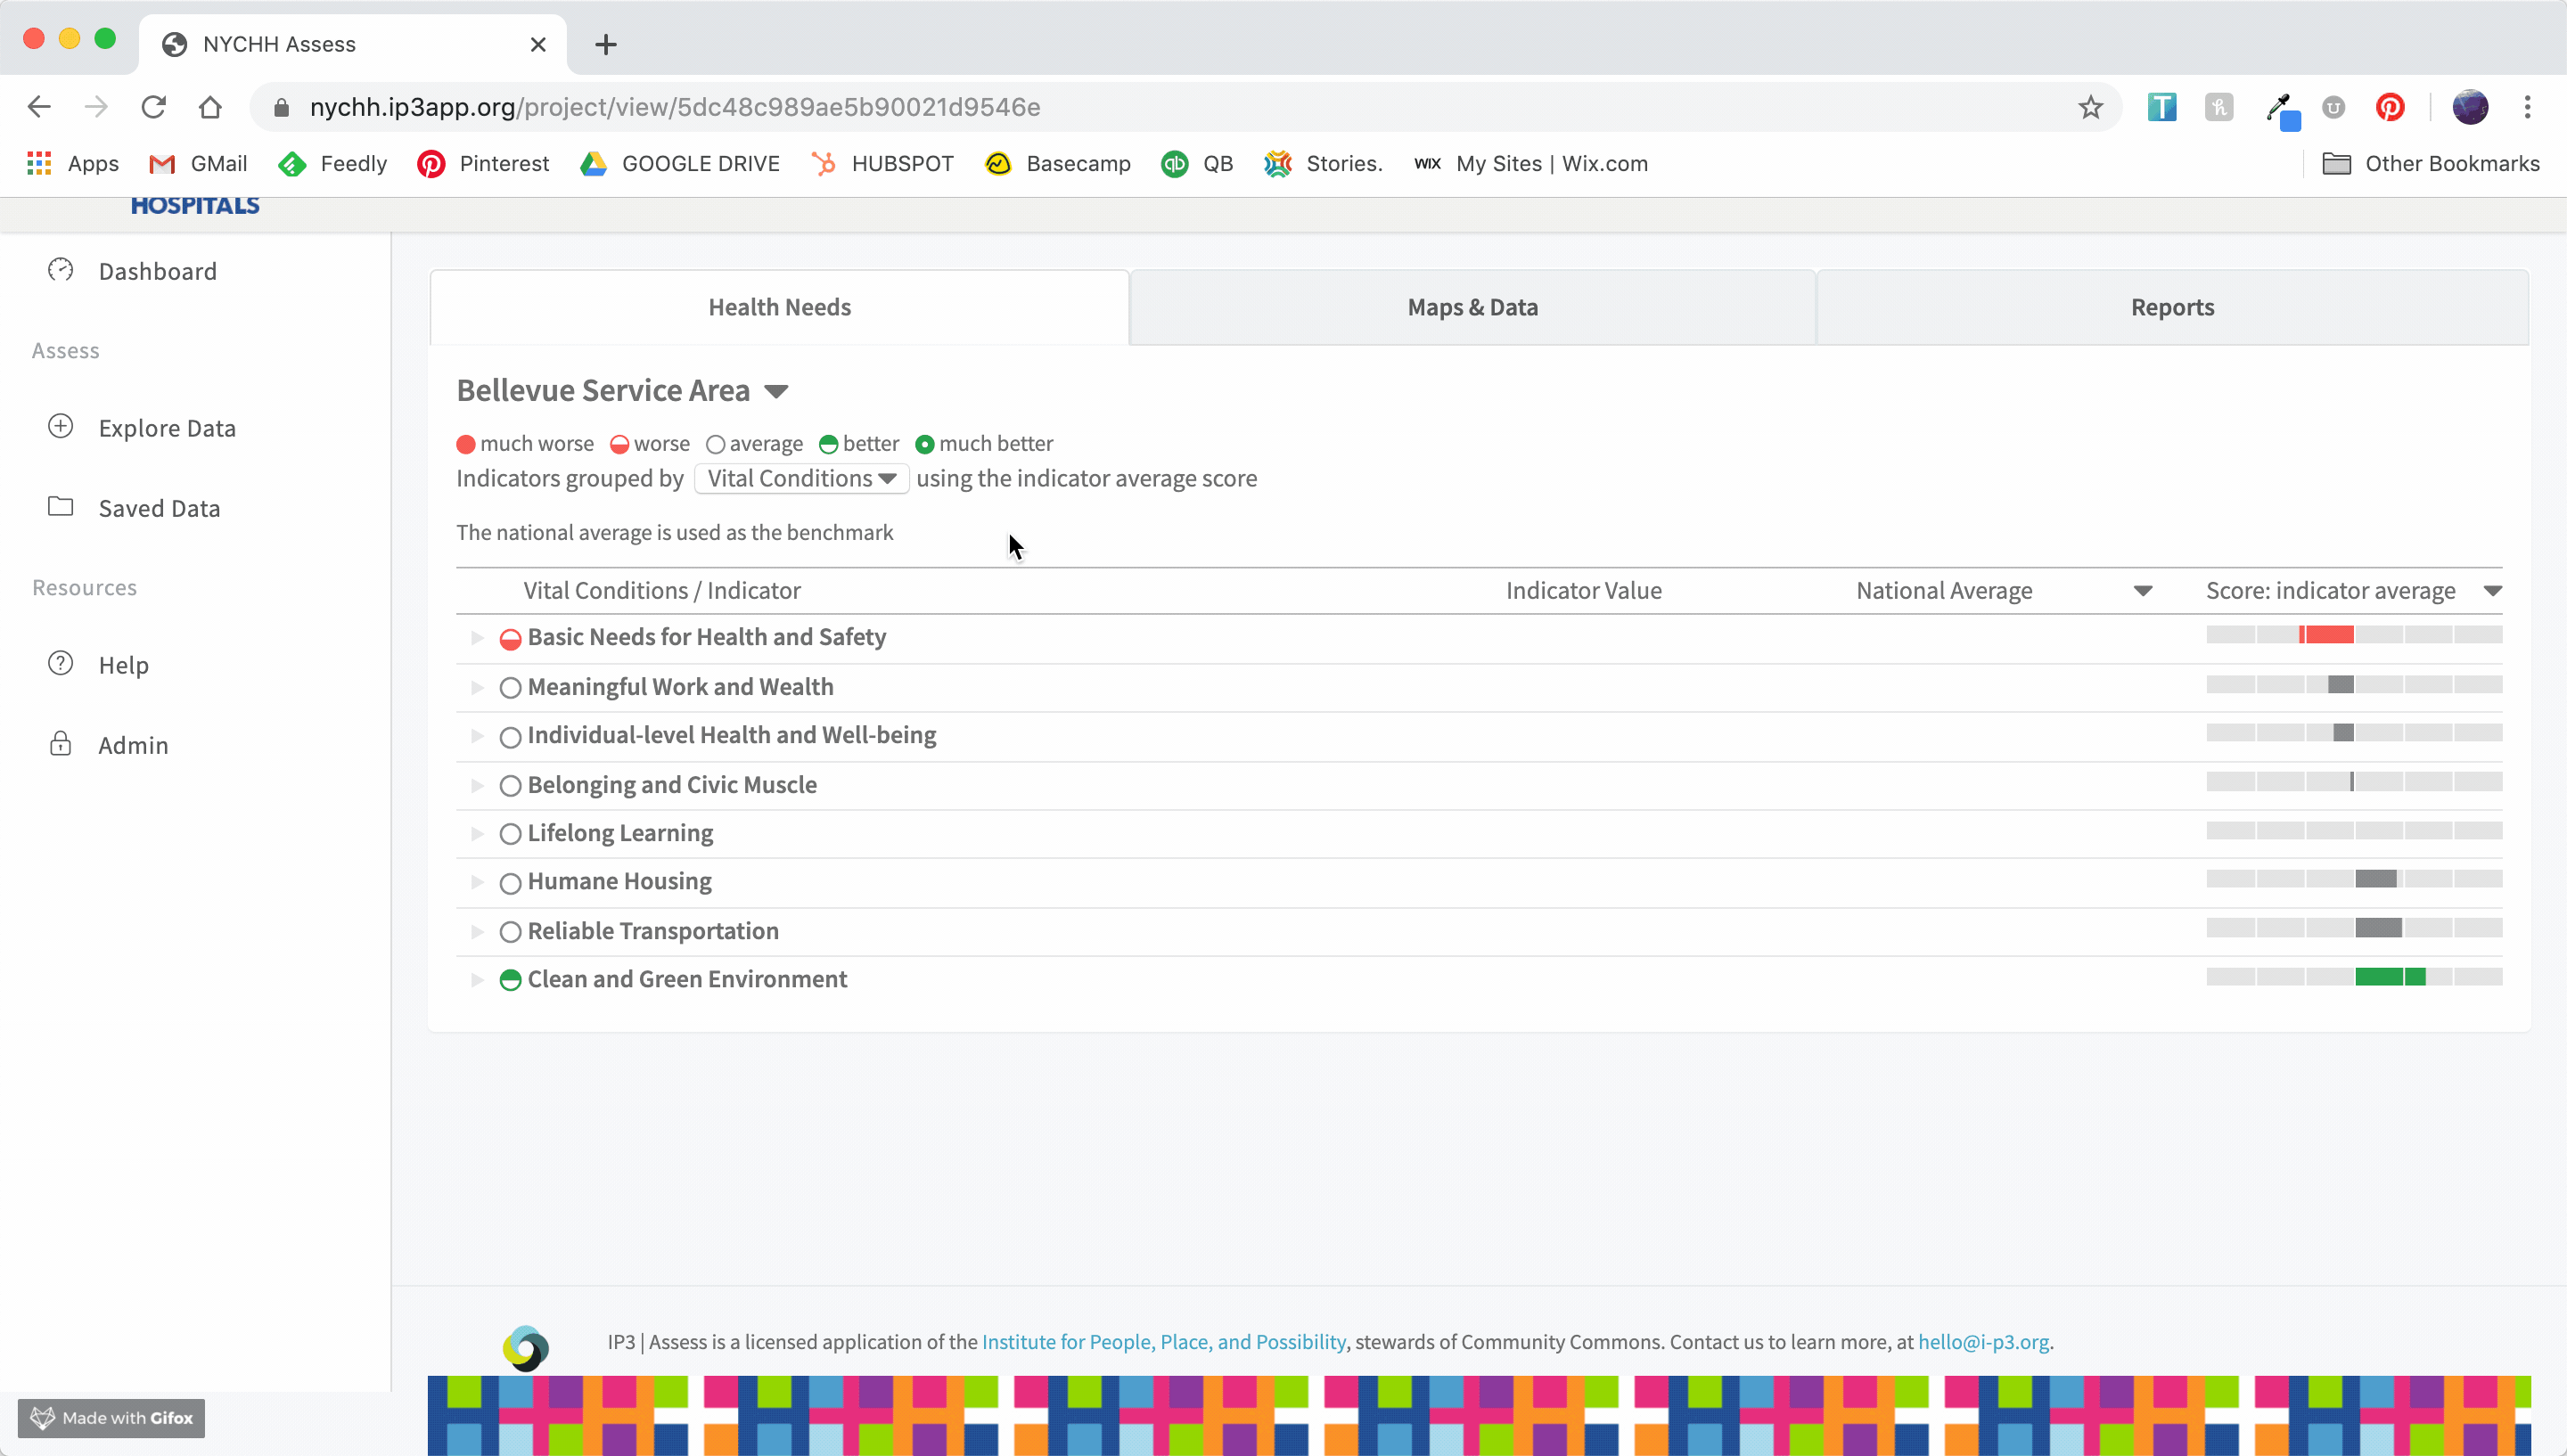The height and width of the screenshot is (1456, 2567).
Task: Open the Apps grid bookmark
Action: click(x=73, y=164)
